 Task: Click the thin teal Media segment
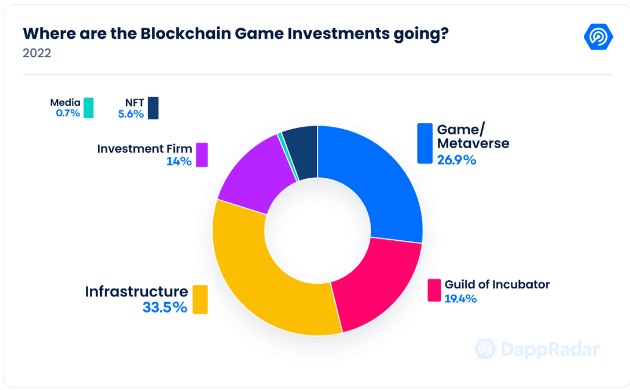(288, 157)
